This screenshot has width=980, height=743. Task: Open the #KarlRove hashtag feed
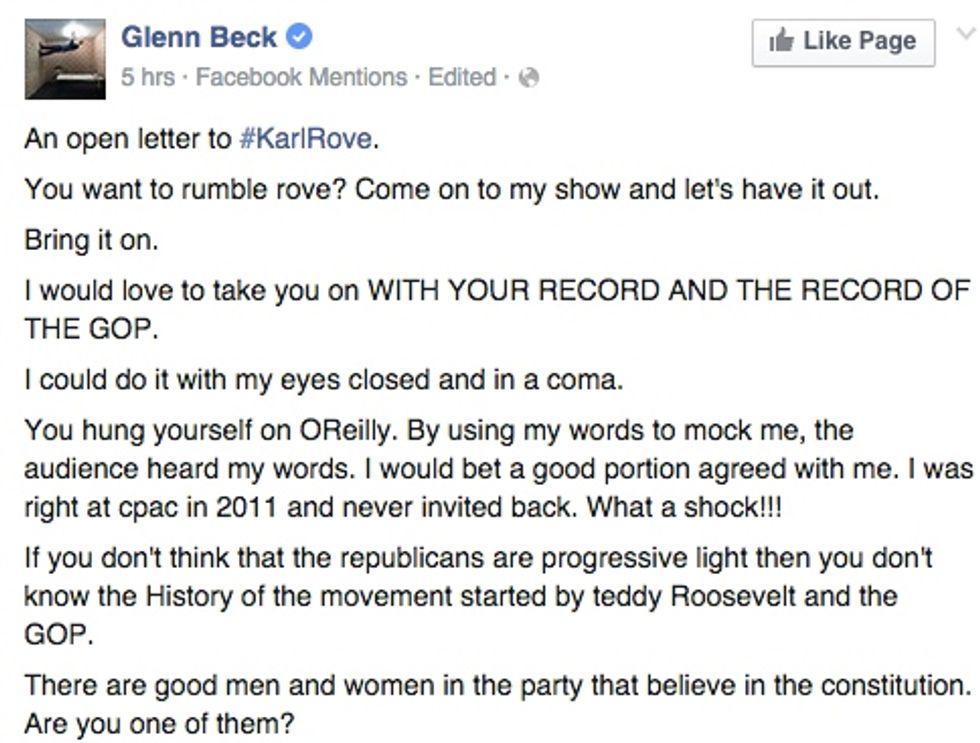tap(310, 139)
